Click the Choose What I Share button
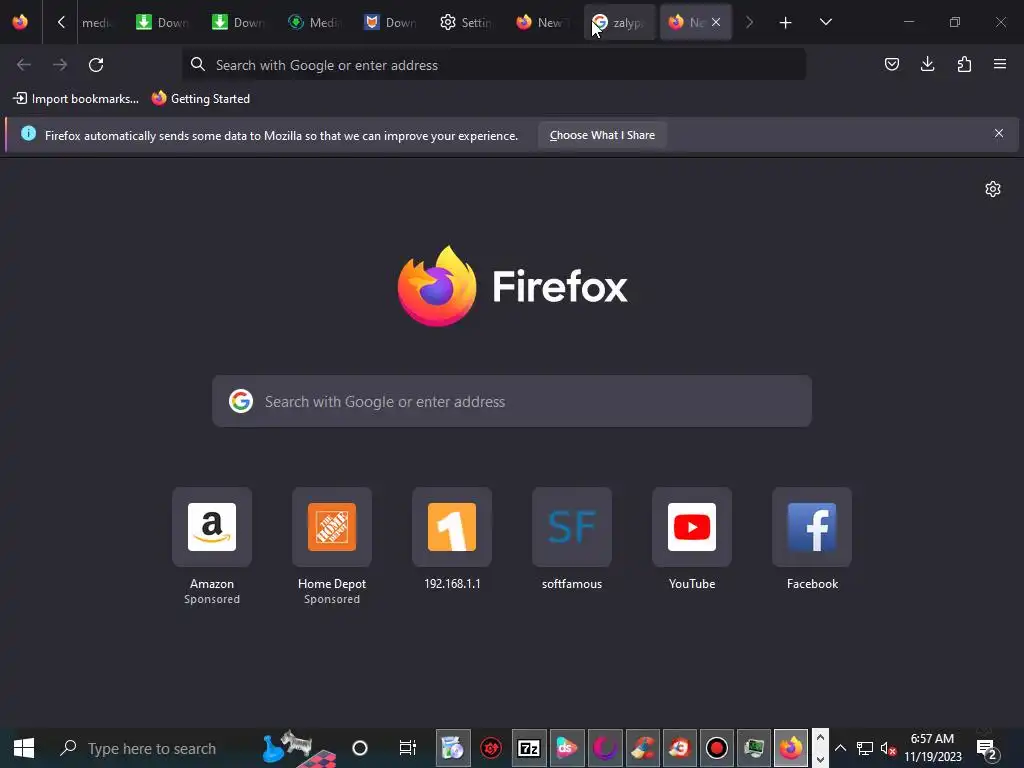The height and width of the screenshot is (768, 1024). (x=602, y=135)
